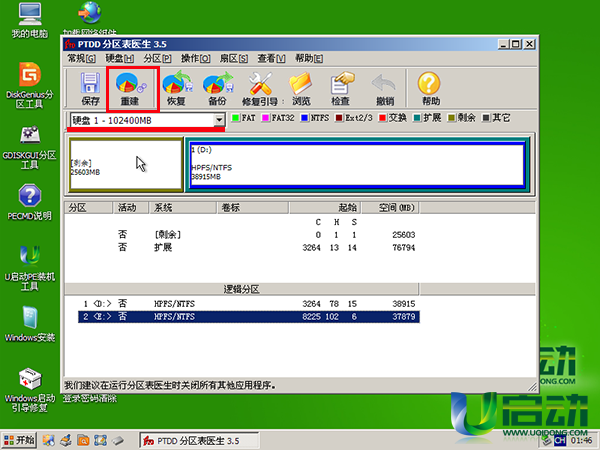The height and width of the screenshot is (450, 600).
Task: Click the 撤销 (Undo) arrow icon
Action: [385, 88]
